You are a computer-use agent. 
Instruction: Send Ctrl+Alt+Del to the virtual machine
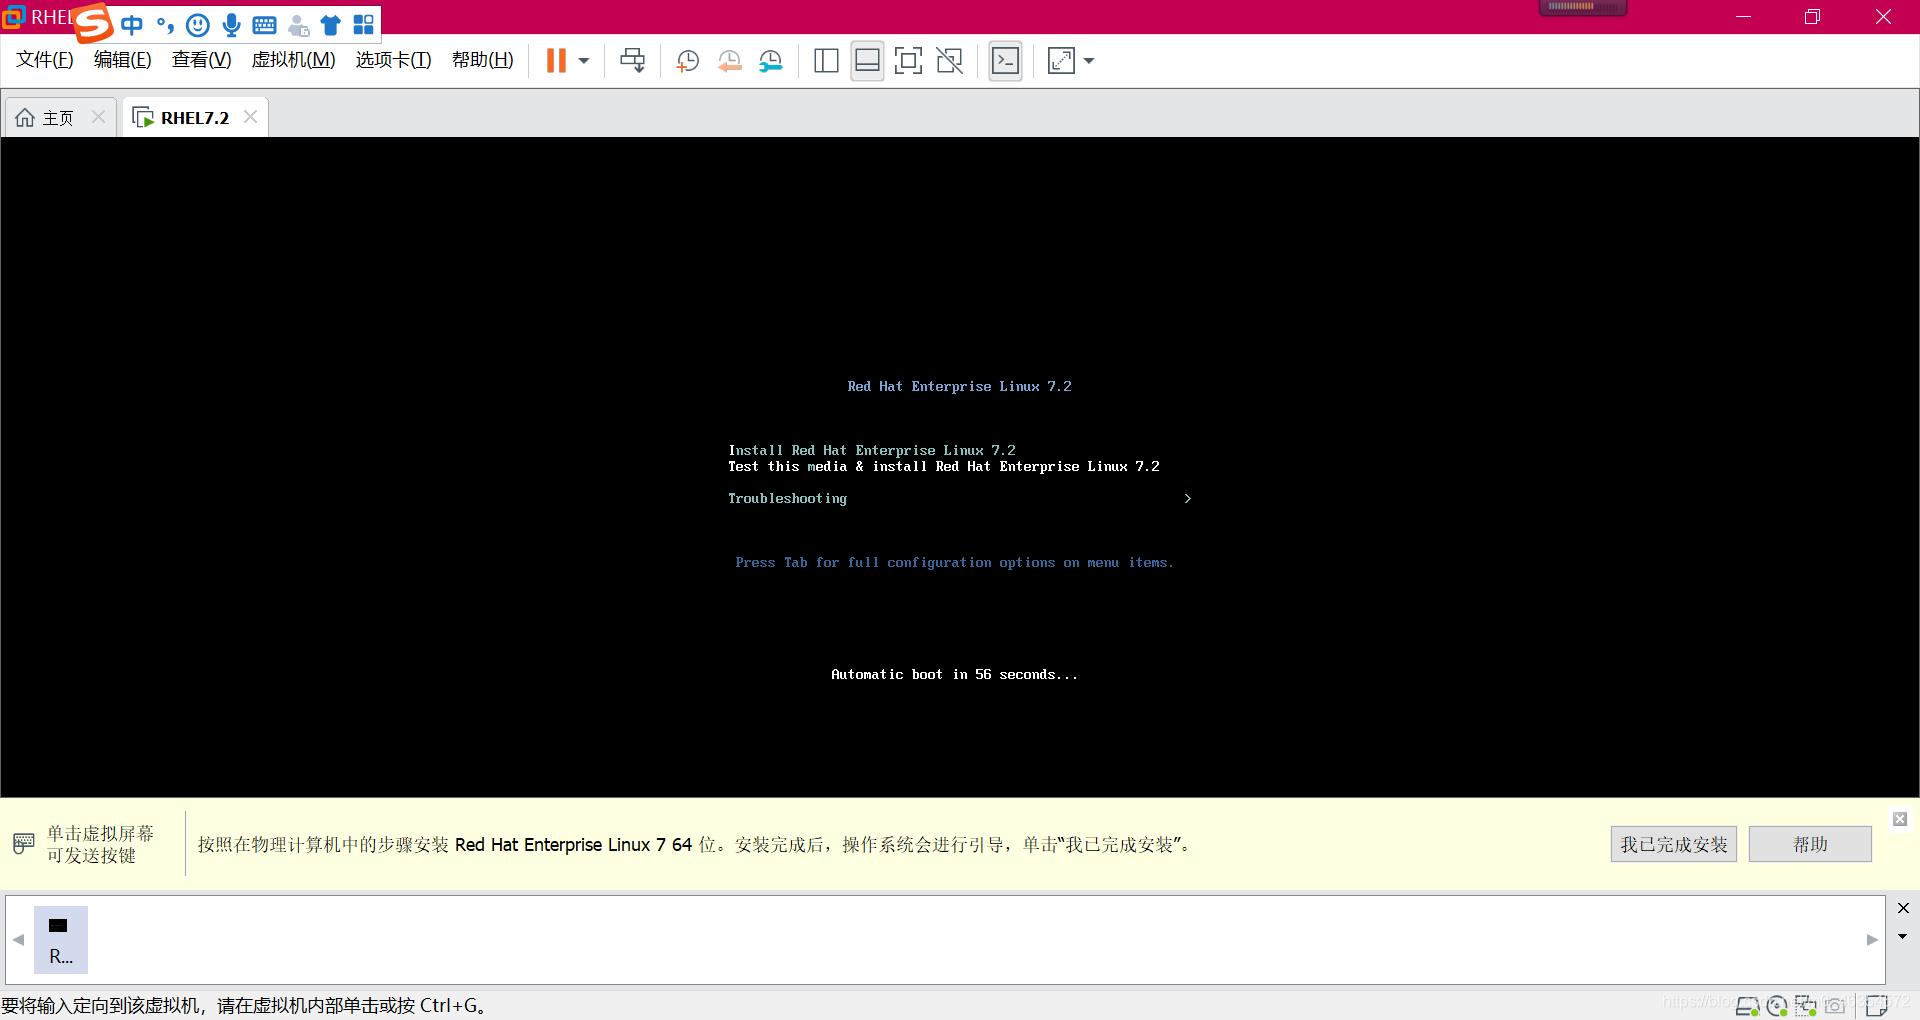coord(632,61)
